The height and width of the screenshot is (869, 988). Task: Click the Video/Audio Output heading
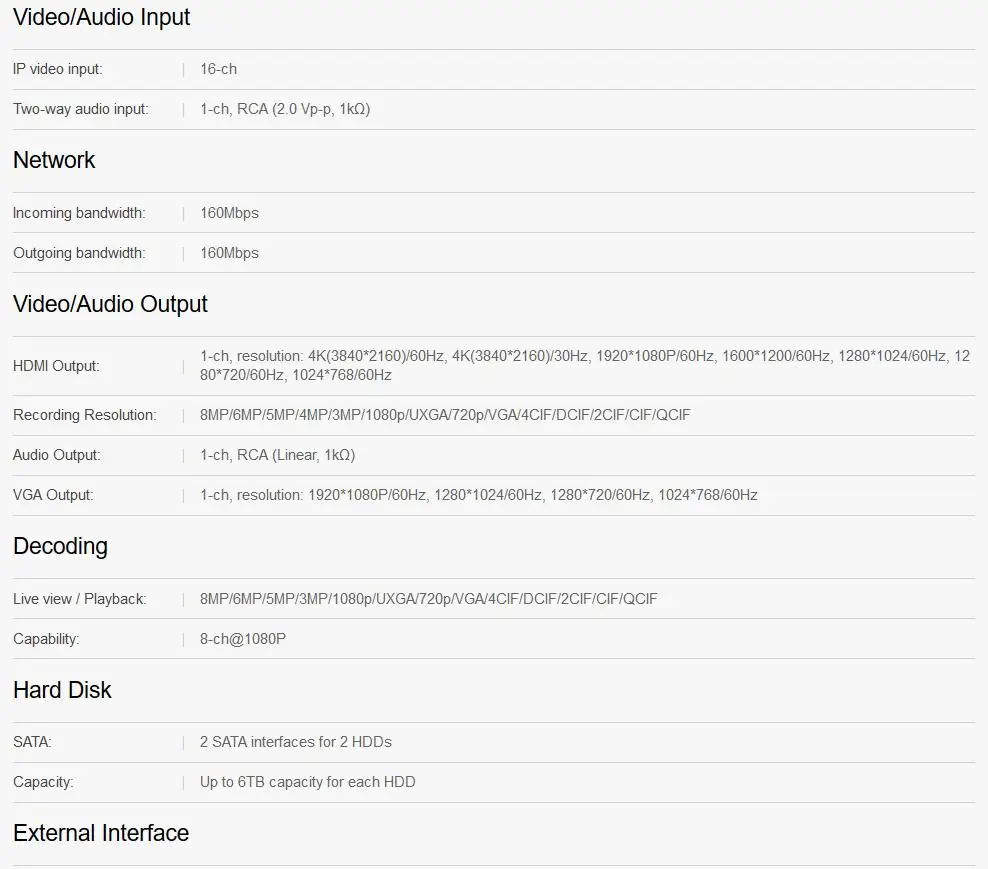tap(110, 304)
